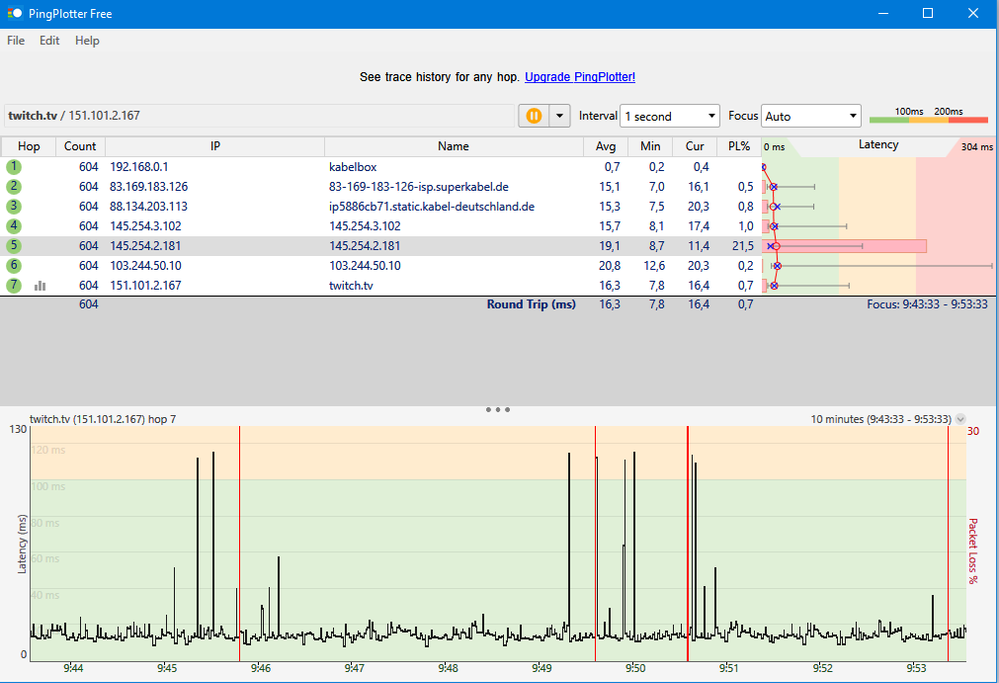Sort by the Hop column header

click(29, 147)
